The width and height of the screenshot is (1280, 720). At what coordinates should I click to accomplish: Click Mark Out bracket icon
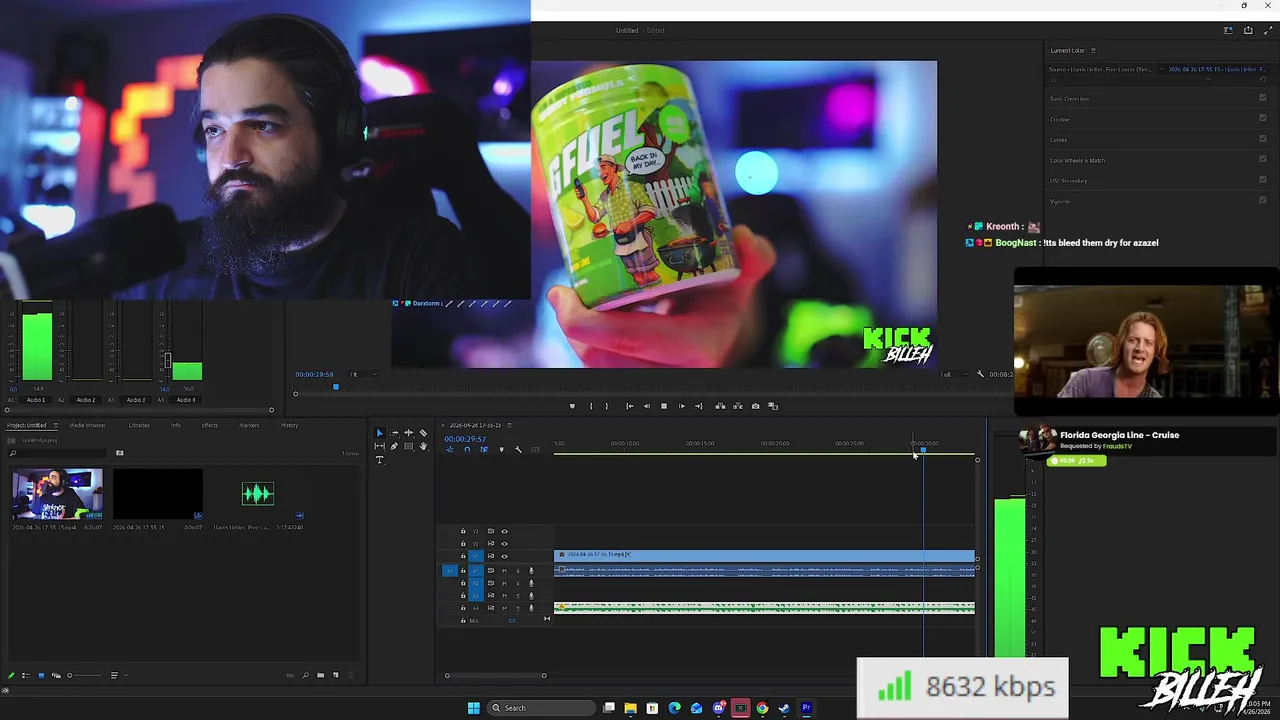pyautogui.click(x=607, y=406)
